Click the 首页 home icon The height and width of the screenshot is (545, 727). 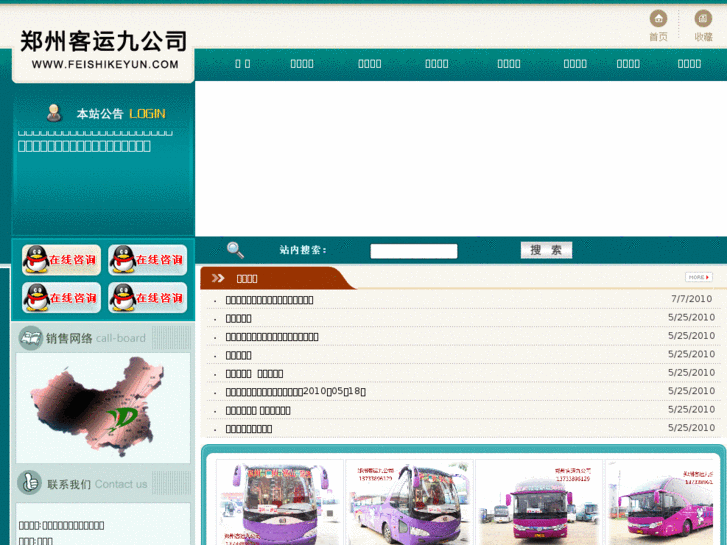[658, 19]
